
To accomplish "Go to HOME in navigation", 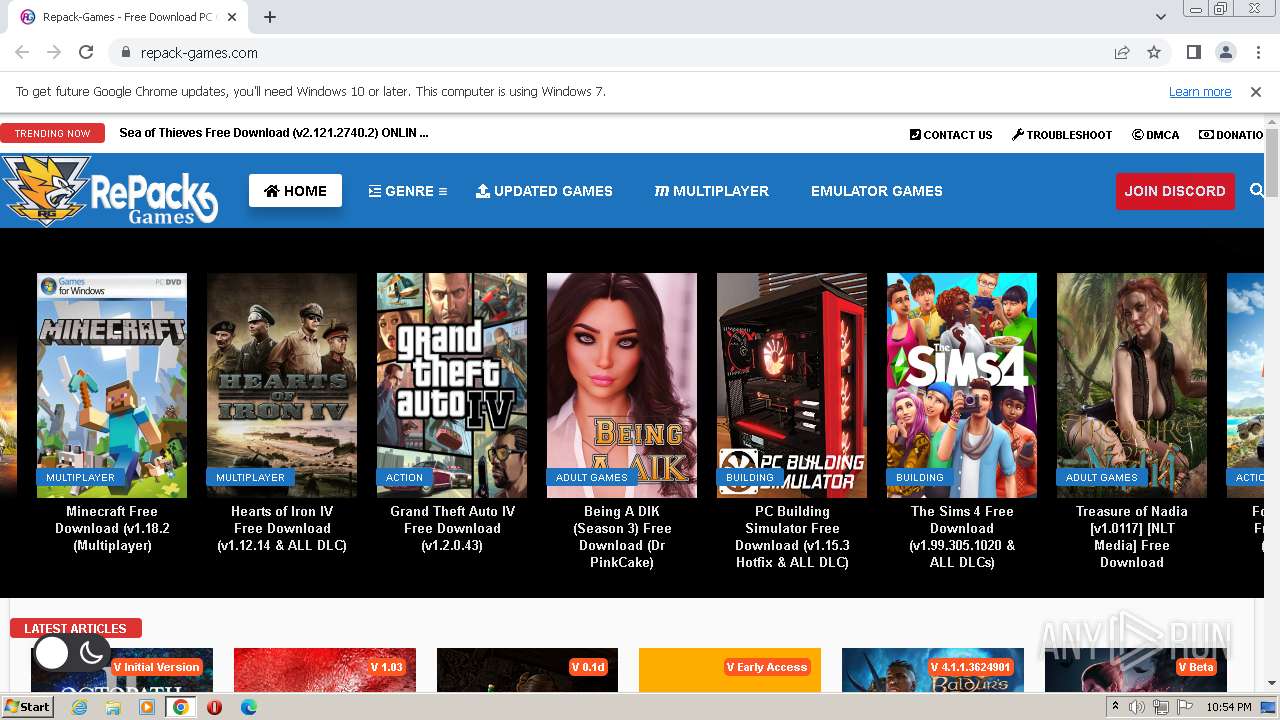I will coord(295,191).
